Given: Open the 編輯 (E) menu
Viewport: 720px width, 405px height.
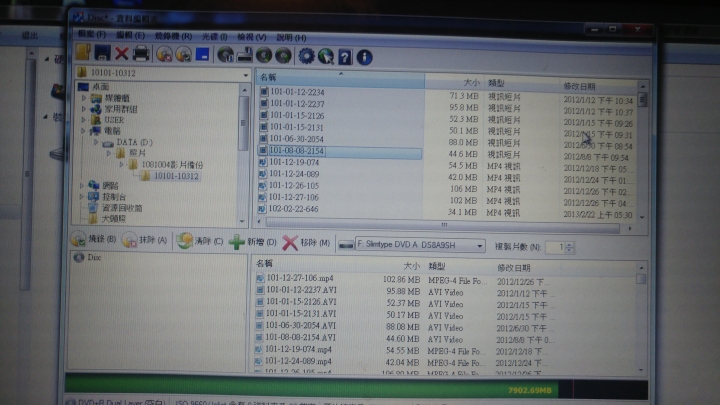Looking at the screenshot, I should [x=130, y=35].
